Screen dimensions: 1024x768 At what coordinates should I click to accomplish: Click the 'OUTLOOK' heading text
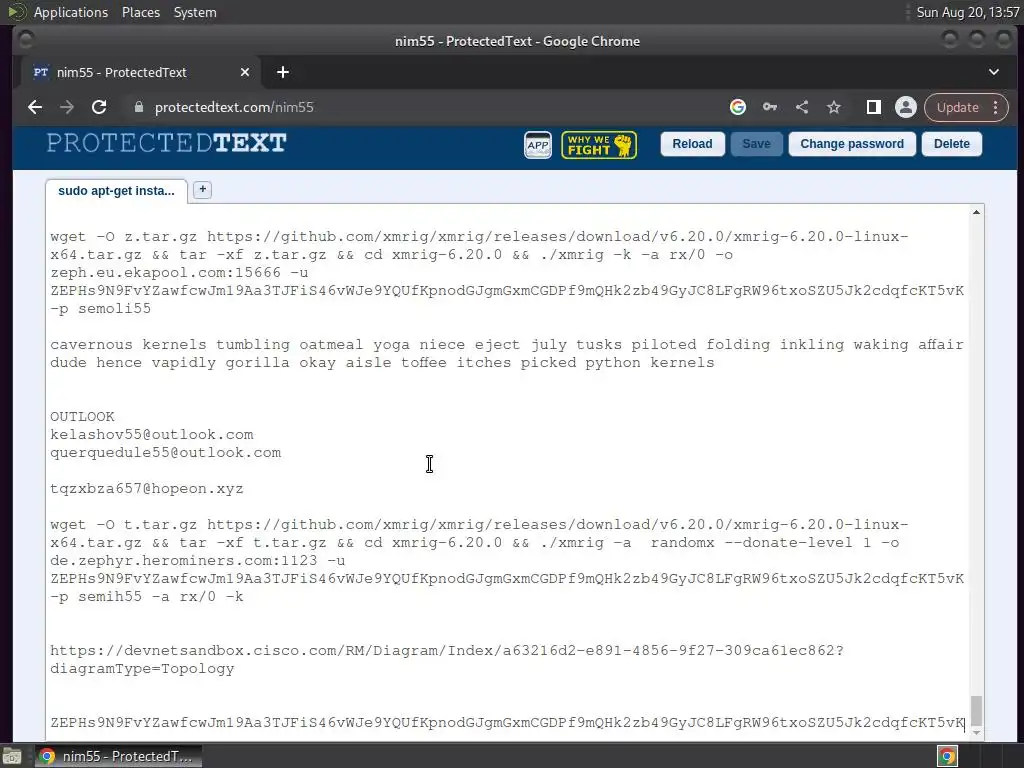click(82, 417)
